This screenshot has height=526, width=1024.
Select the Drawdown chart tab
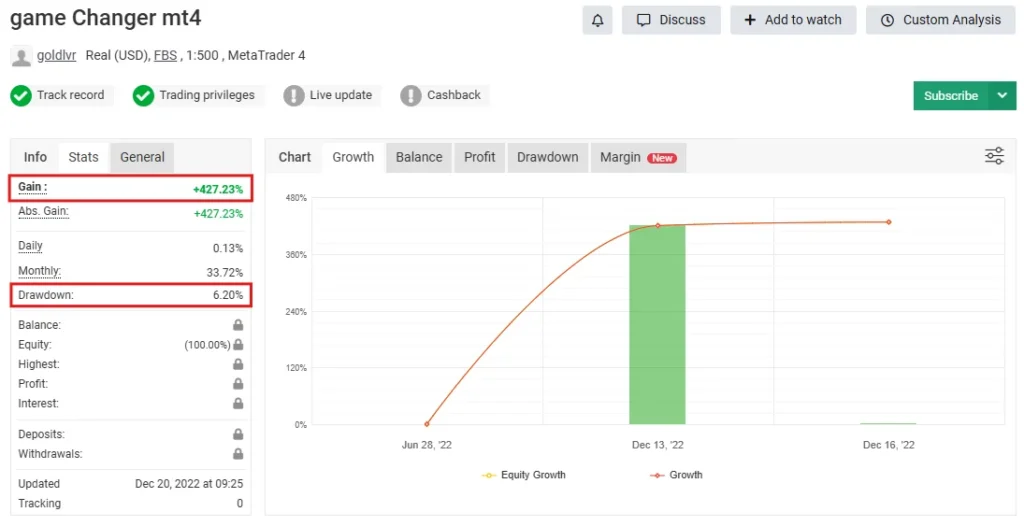547,157
